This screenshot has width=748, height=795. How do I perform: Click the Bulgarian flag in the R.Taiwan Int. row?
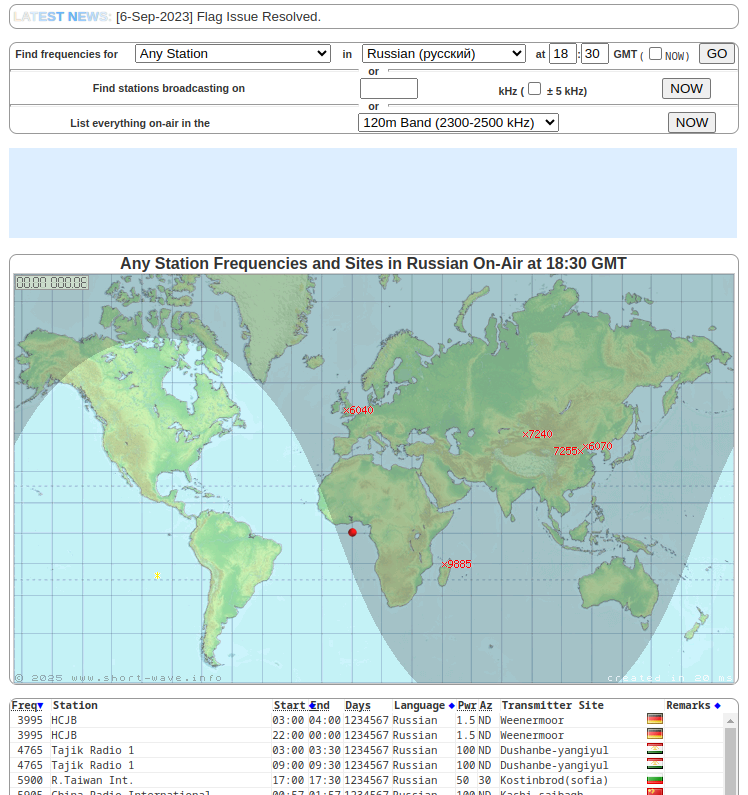point(655,779)
